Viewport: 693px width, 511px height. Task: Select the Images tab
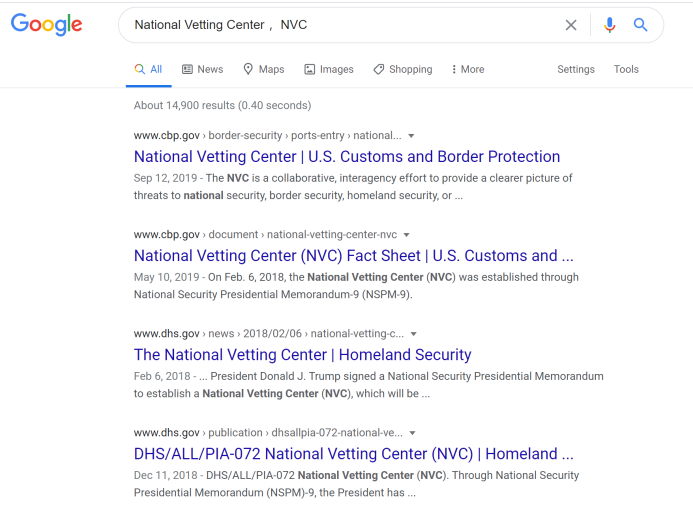329,69
